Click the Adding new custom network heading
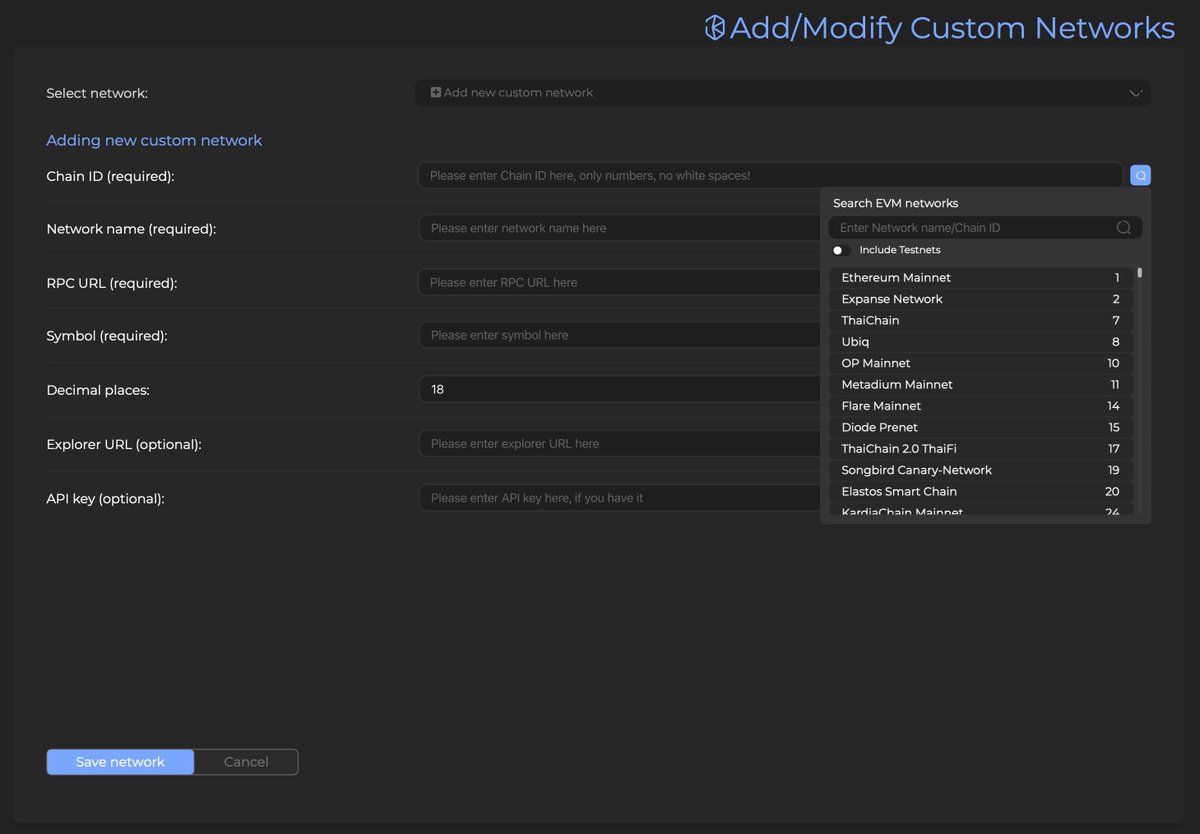 click(x=154, y=140)
